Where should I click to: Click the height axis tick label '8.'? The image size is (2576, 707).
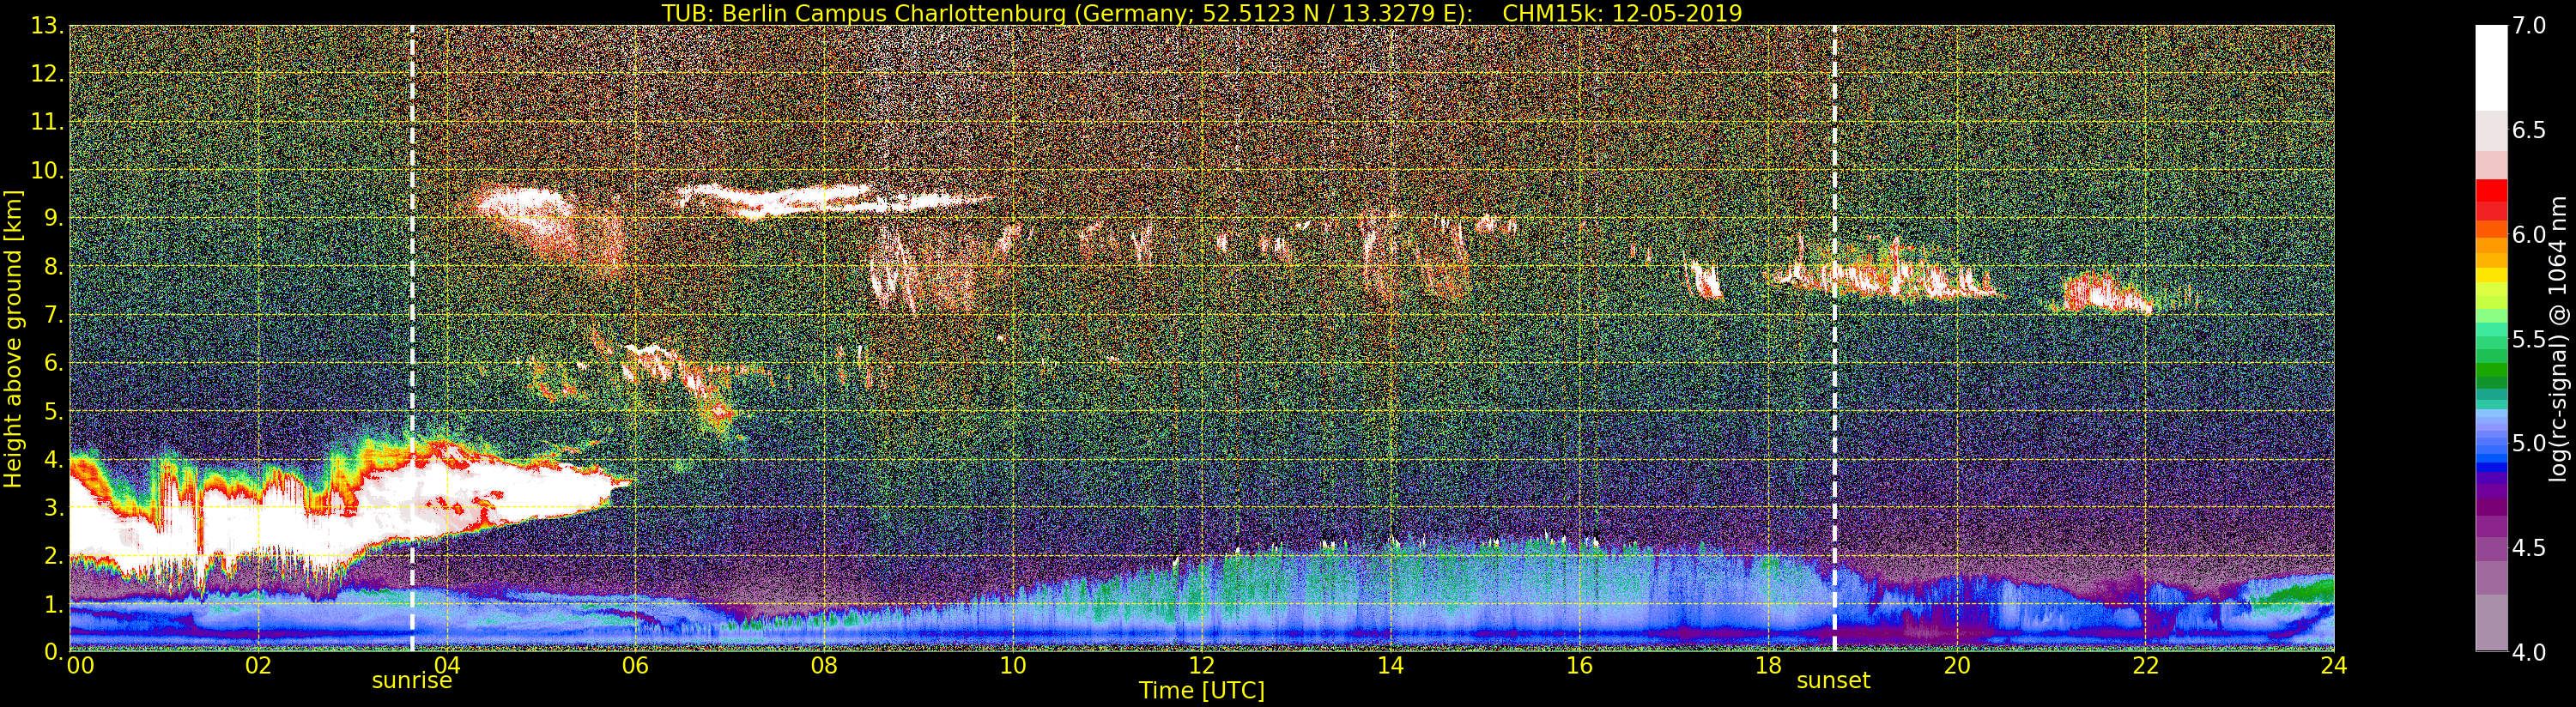tap(53, 267)
